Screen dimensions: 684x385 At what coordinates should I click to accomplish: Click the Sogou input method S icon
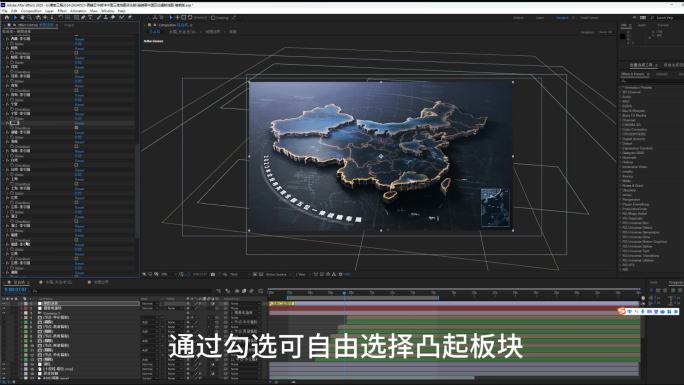[622, 311]
